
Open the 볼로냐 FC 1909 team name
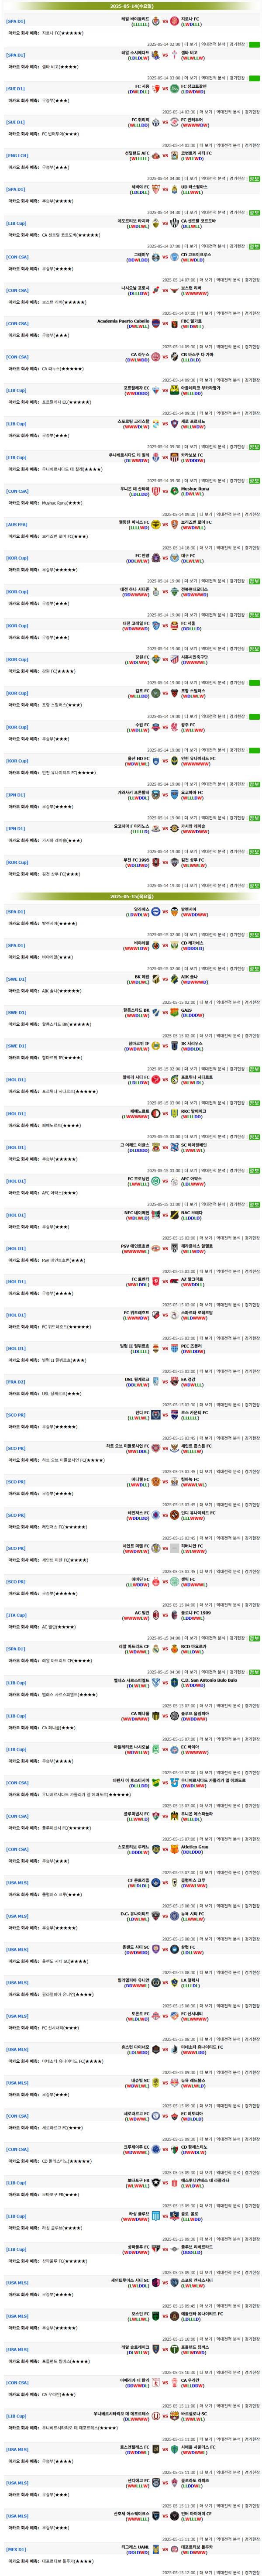click(x=195, y=1613)
